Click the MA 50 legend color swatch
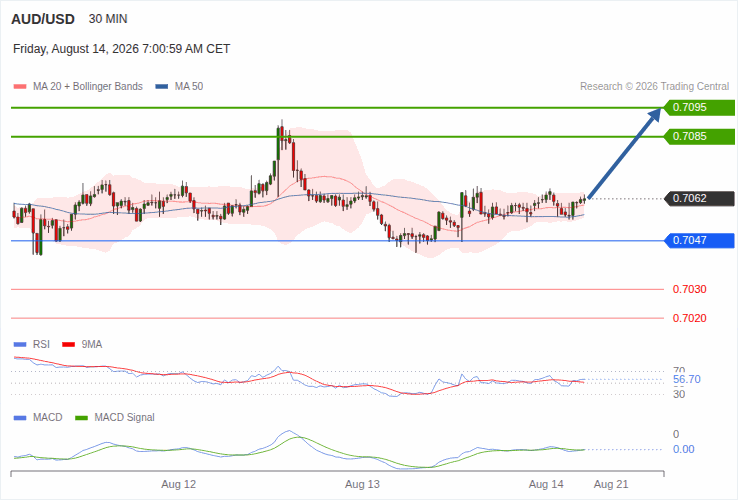Image resolution: width=738 pixels, height=500 pixels. [x=162, y=87]
